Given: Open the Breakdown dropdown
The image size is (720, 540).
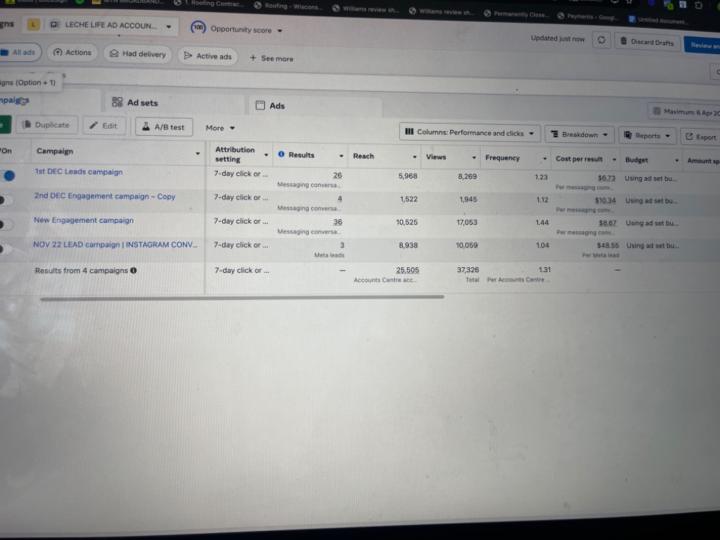Looking at the screenshot, I should coord(579,135).
